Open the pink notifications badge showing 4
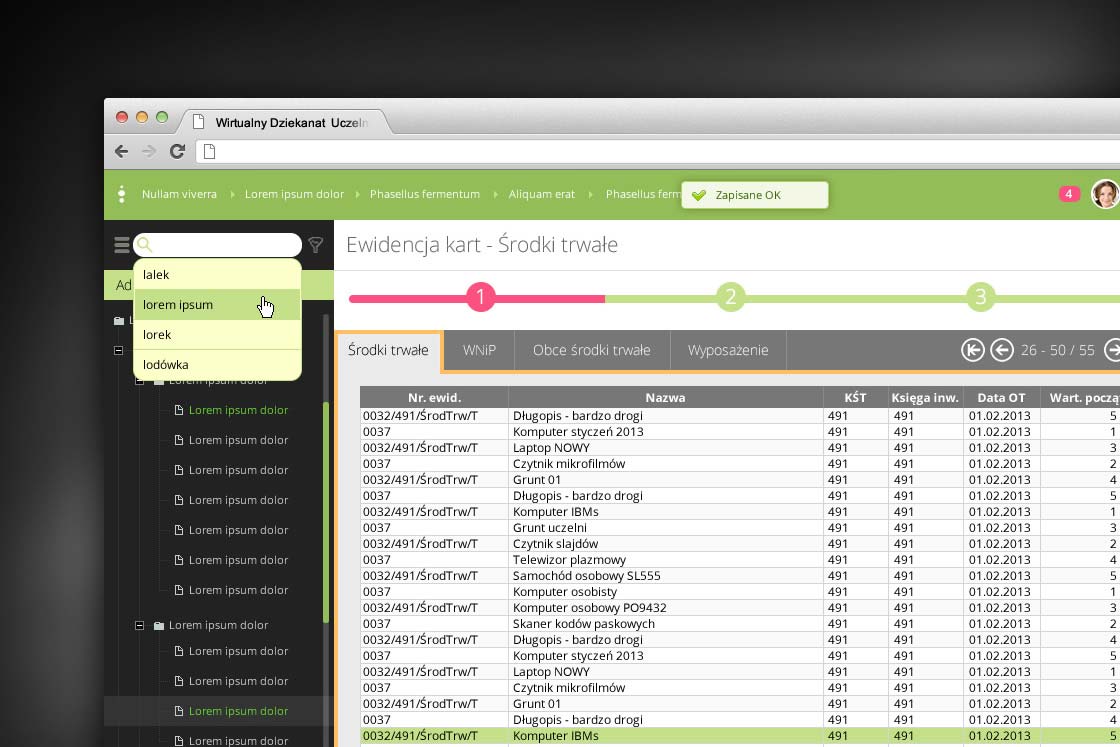Screen dimensions: 1120x747 (x=1069, y=194)
